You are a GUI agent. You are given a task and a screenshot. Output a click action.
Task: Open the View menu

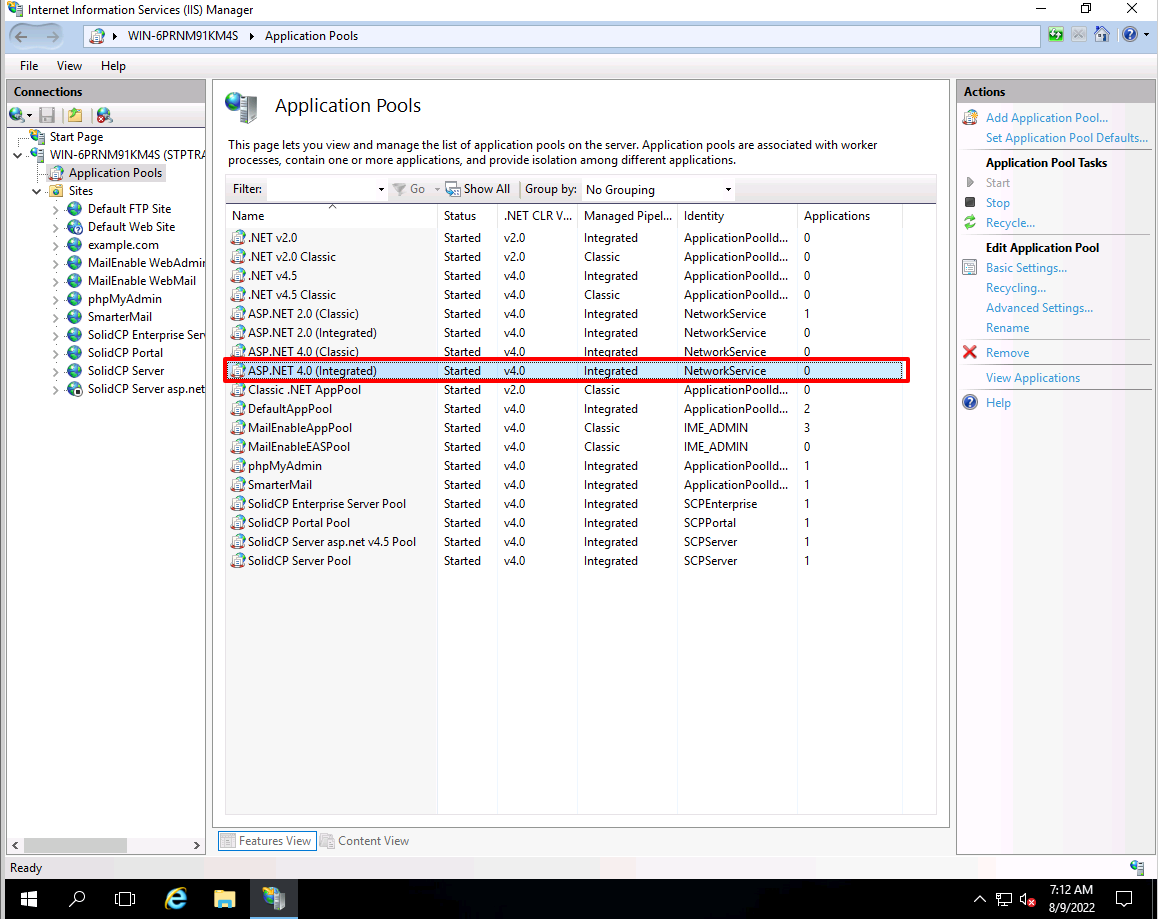(x=69, y=66)
